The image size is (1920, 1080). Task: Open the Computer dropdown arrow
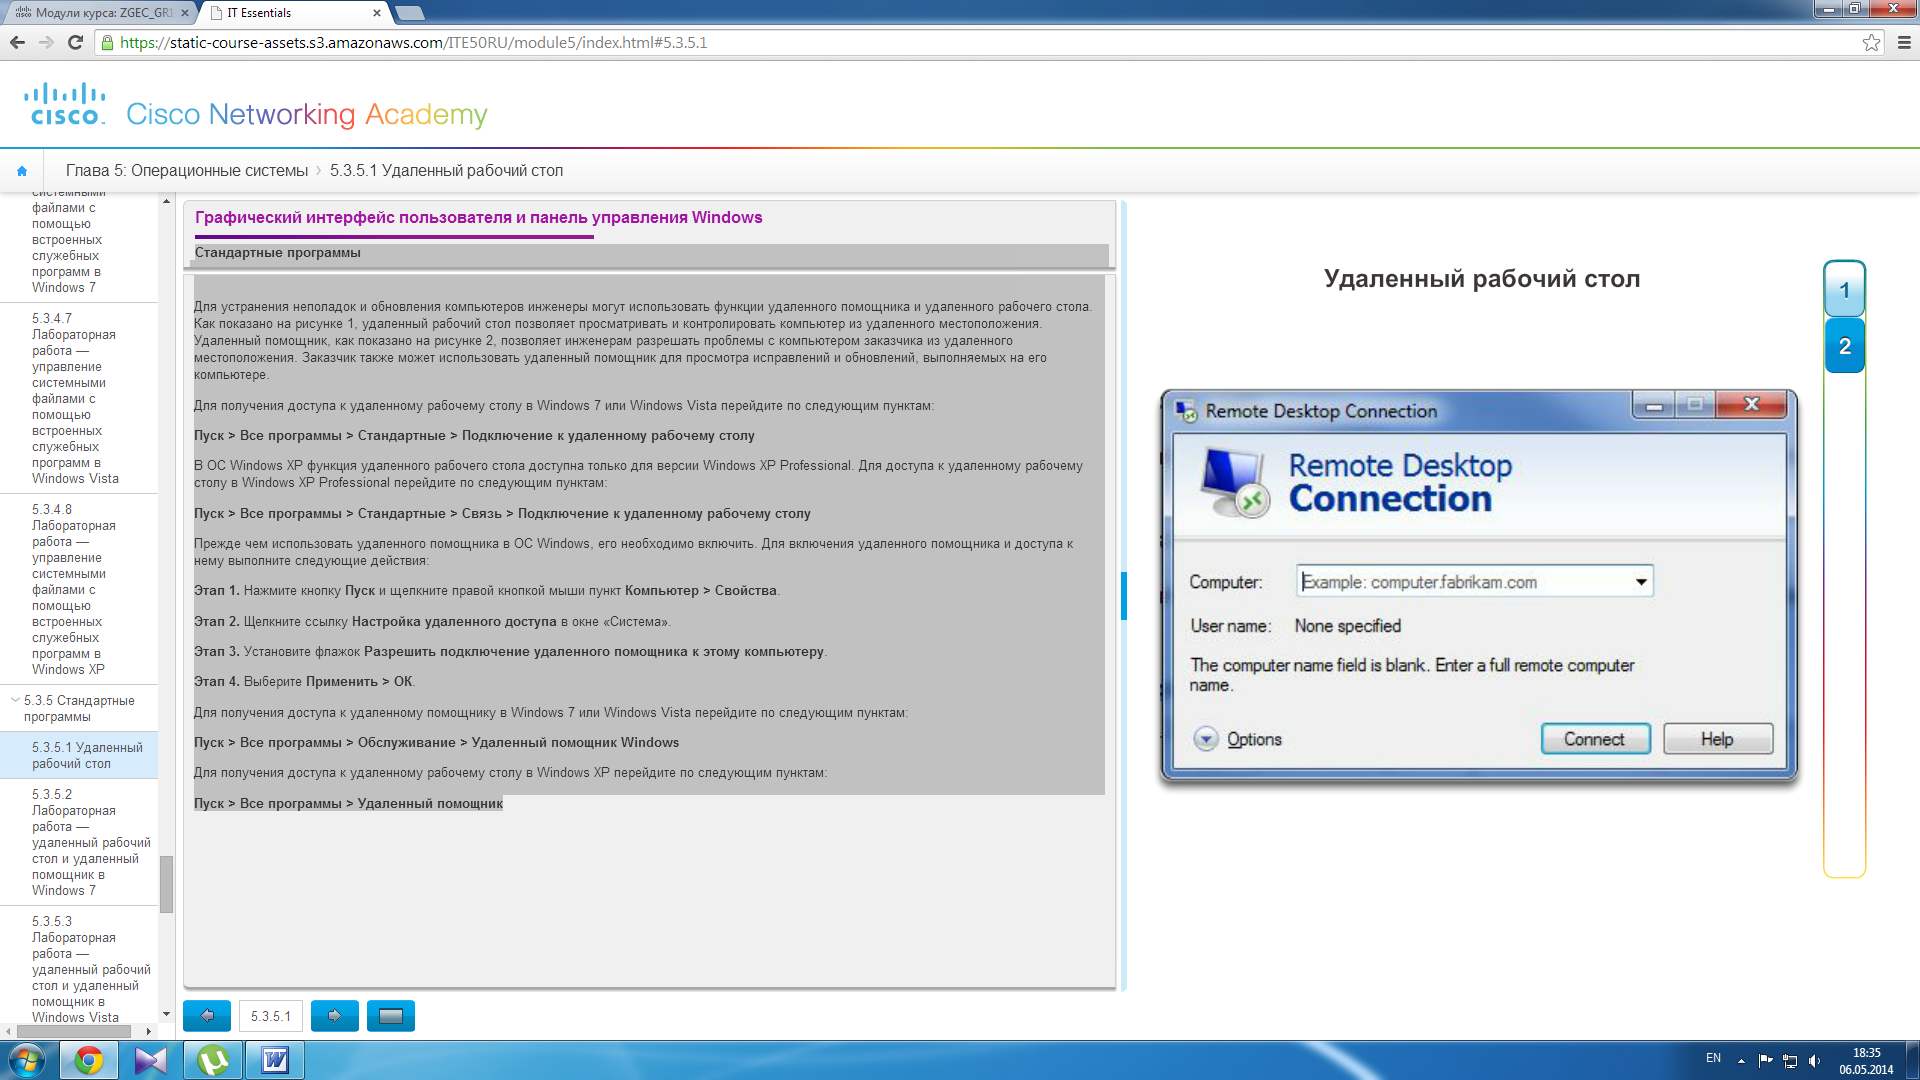point(1641,582)
